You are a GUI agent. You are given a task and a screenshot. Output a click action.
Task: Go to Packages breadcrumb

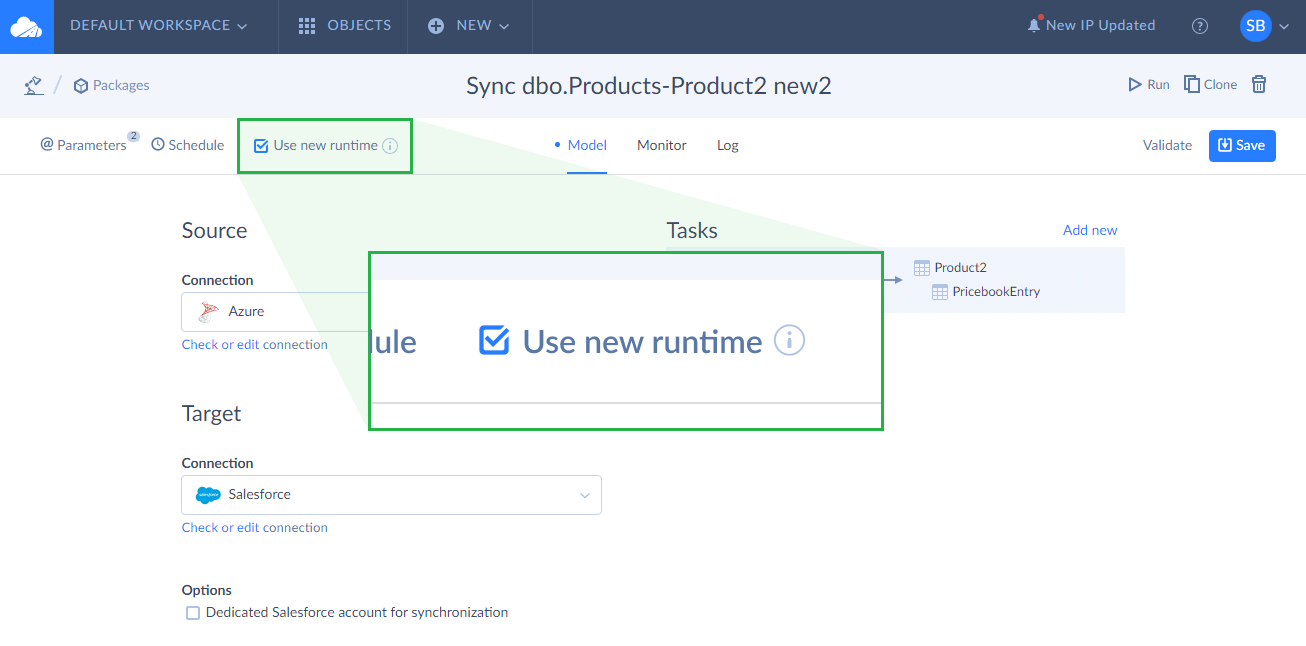pyautogui.click(x=112, y=85)
